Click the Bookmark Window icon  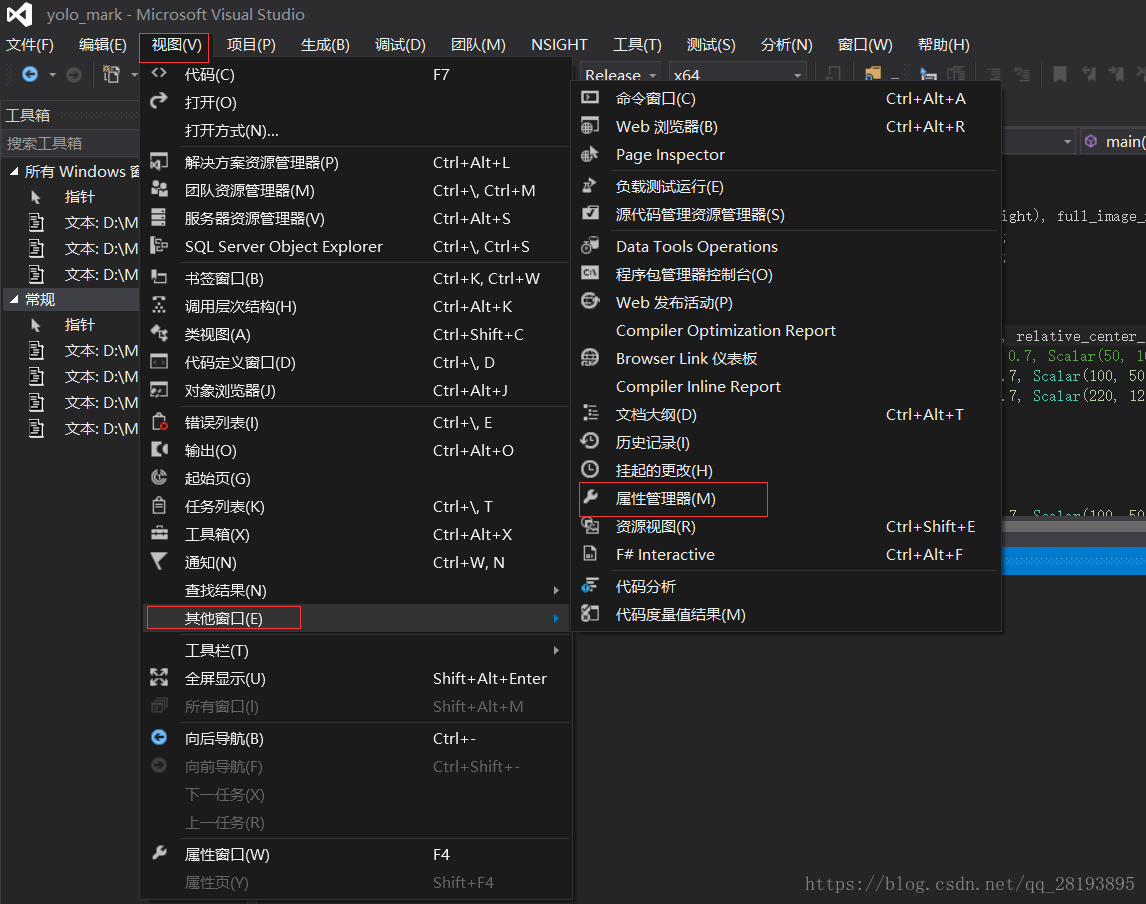pyautogui.click(x=159, y=278)
